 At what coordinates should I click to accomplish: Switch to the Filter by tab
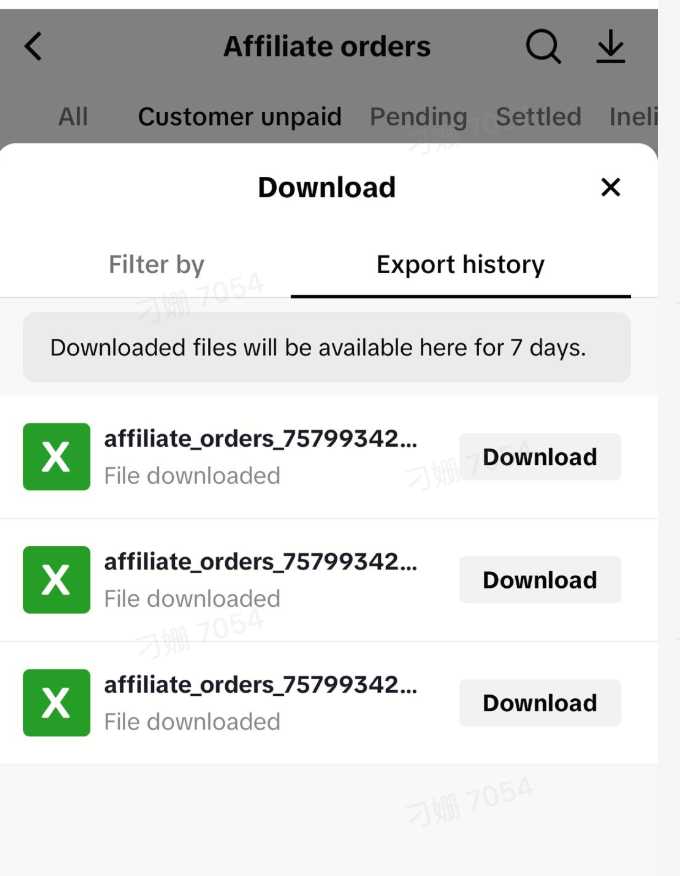coord(156,265)
